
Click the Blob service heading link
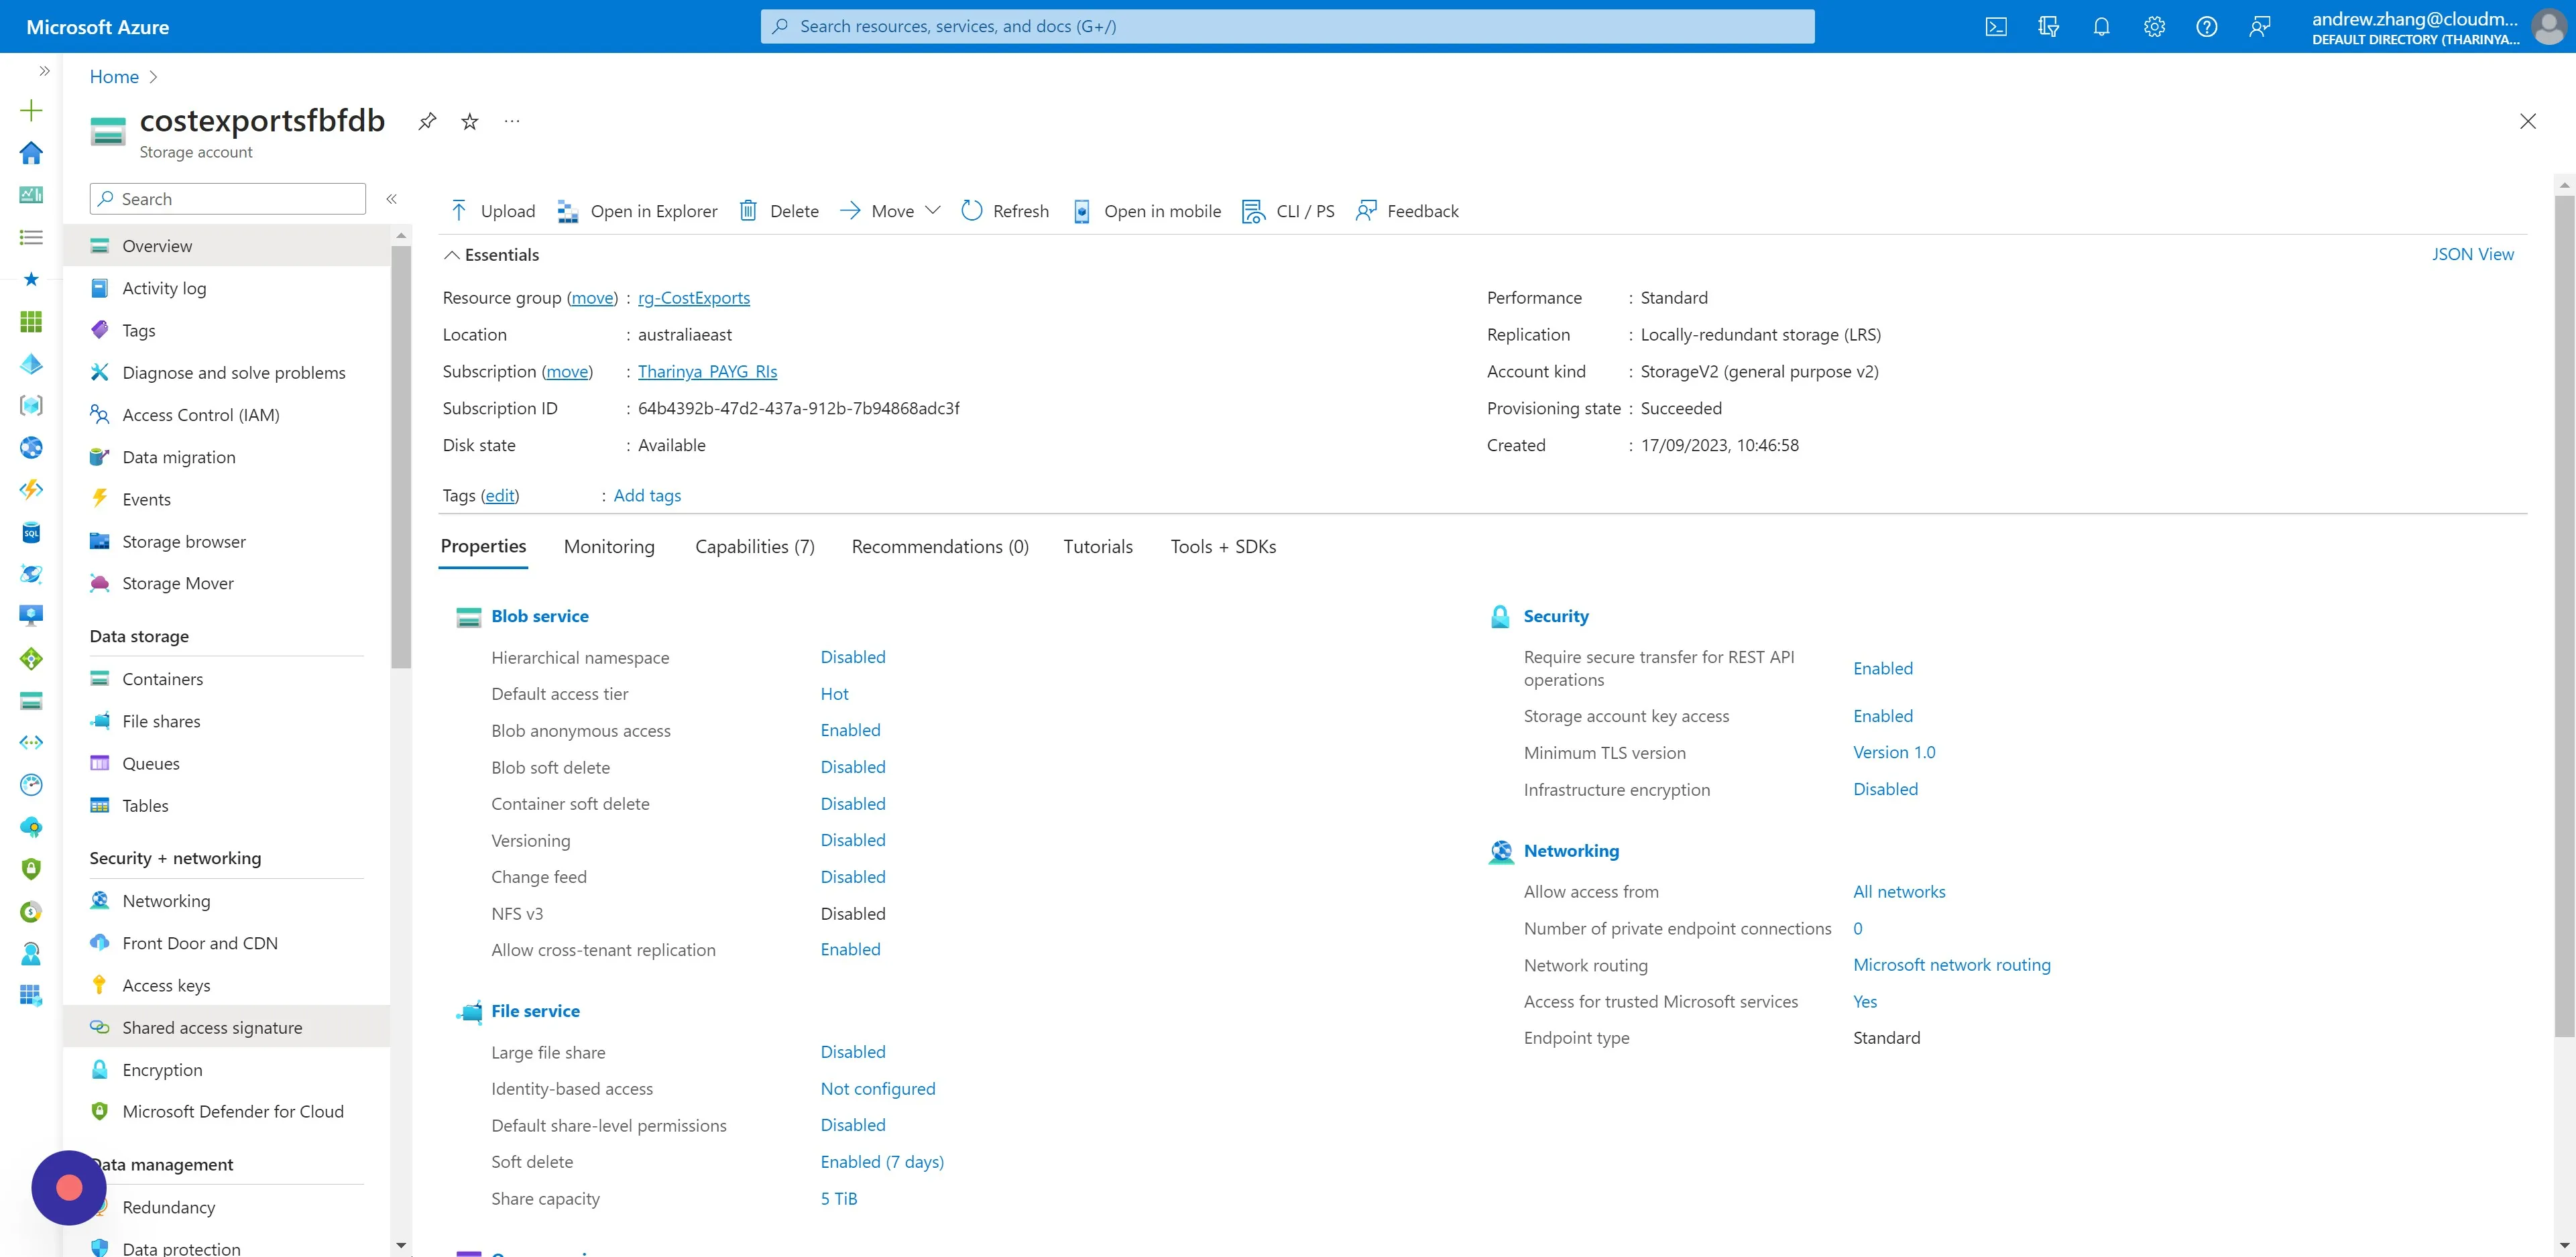tap(540, 616)
